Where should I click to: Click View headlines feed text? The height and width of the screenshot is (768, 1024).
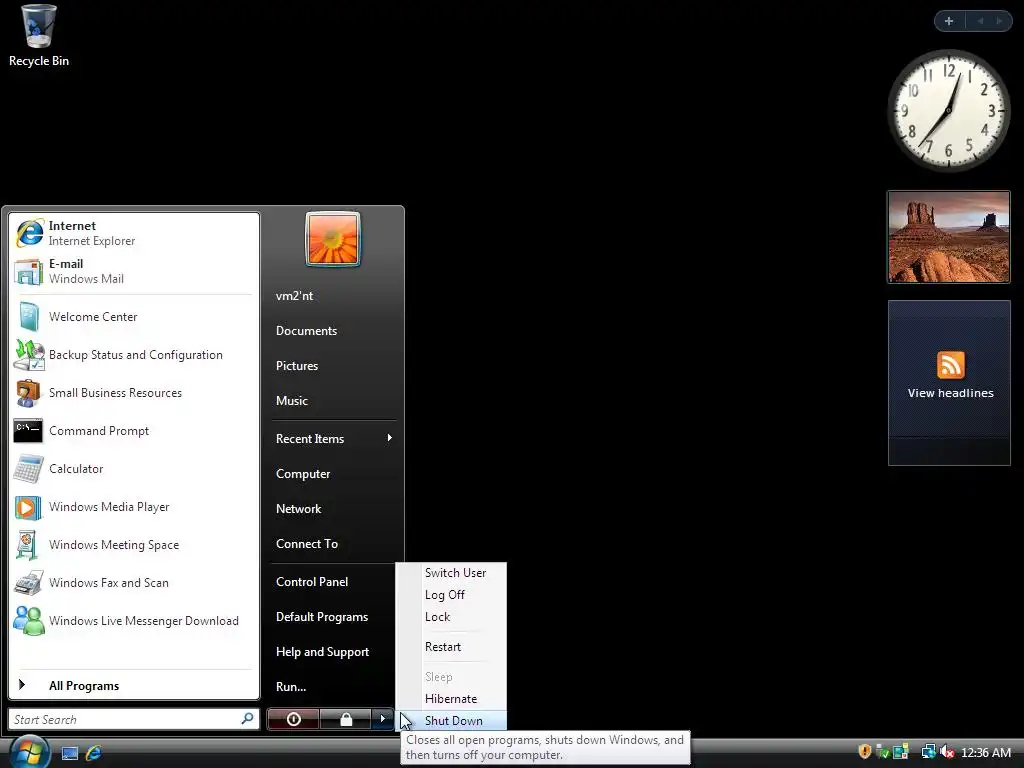click(x=950, y=393)
